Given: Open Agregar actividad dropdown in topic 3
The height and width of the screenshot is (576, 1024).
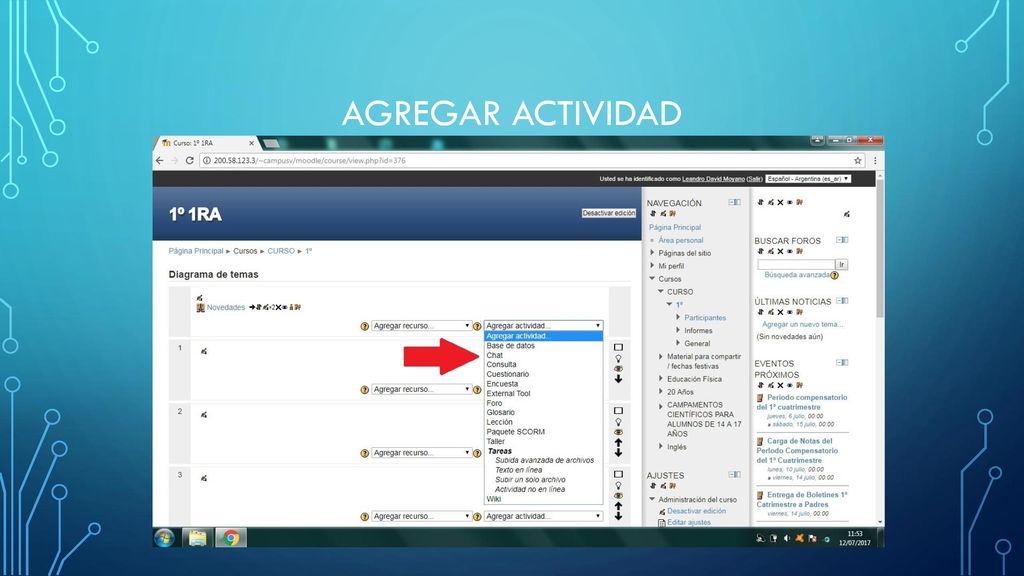Looking at the screenshot, I should tap(543, 516).
